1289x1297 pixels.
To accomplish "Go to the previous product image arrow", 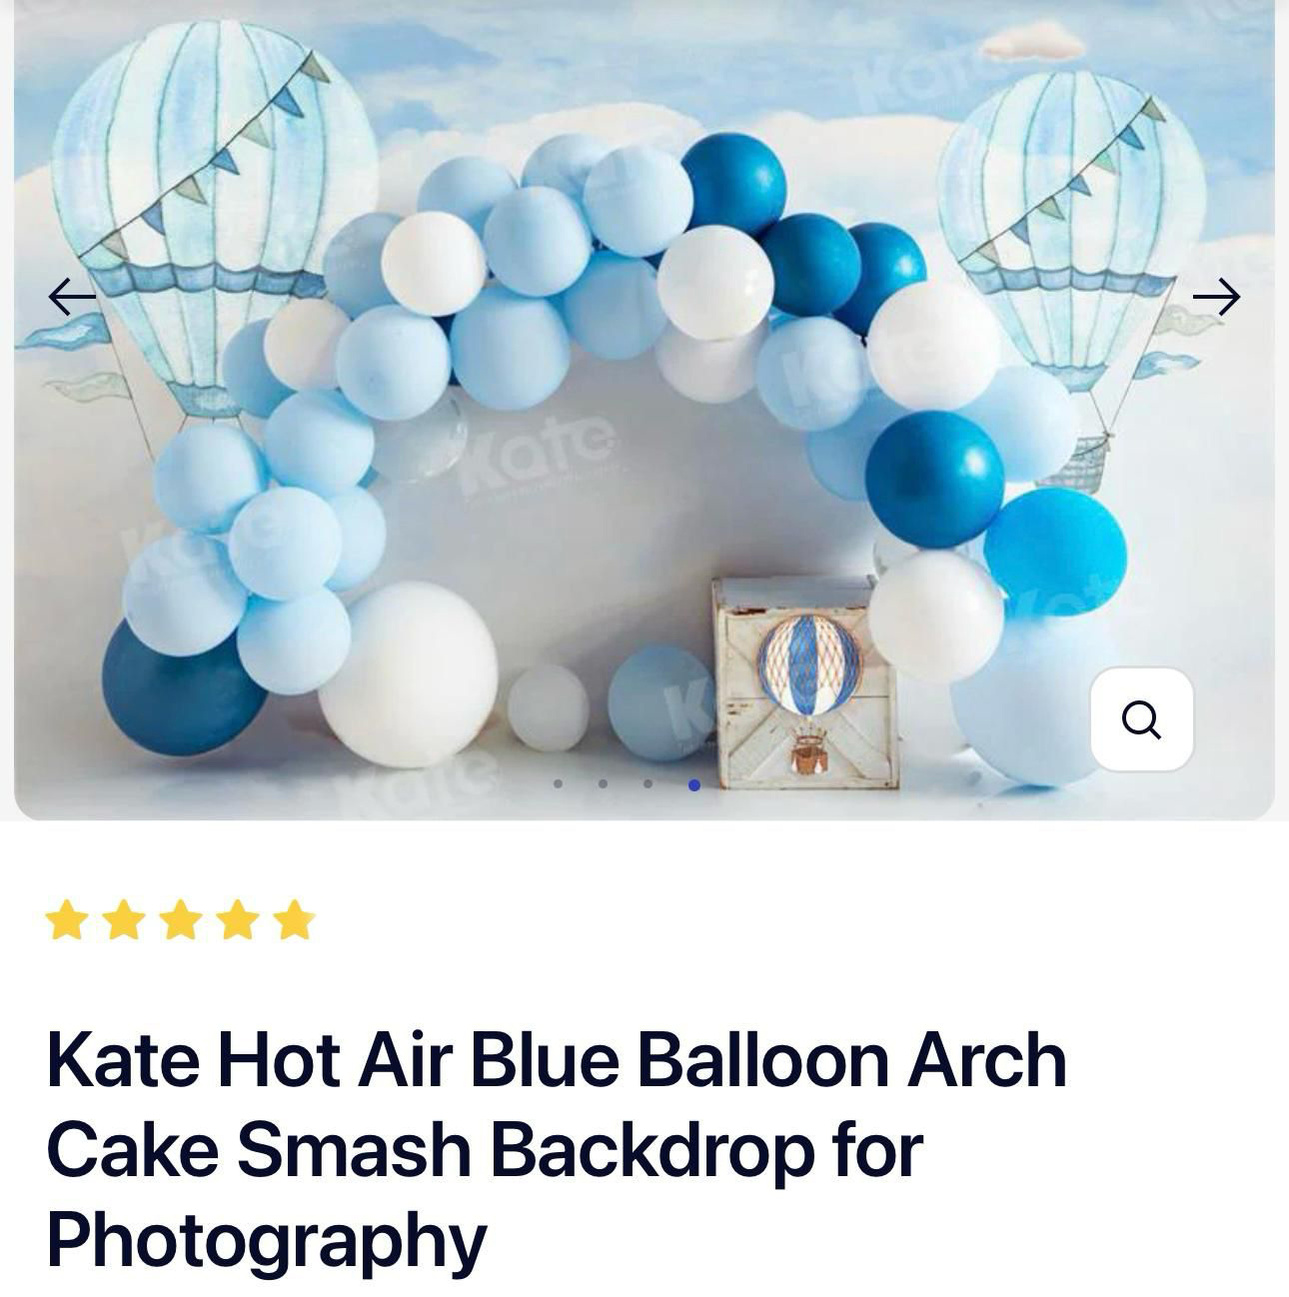I will 72,297.
